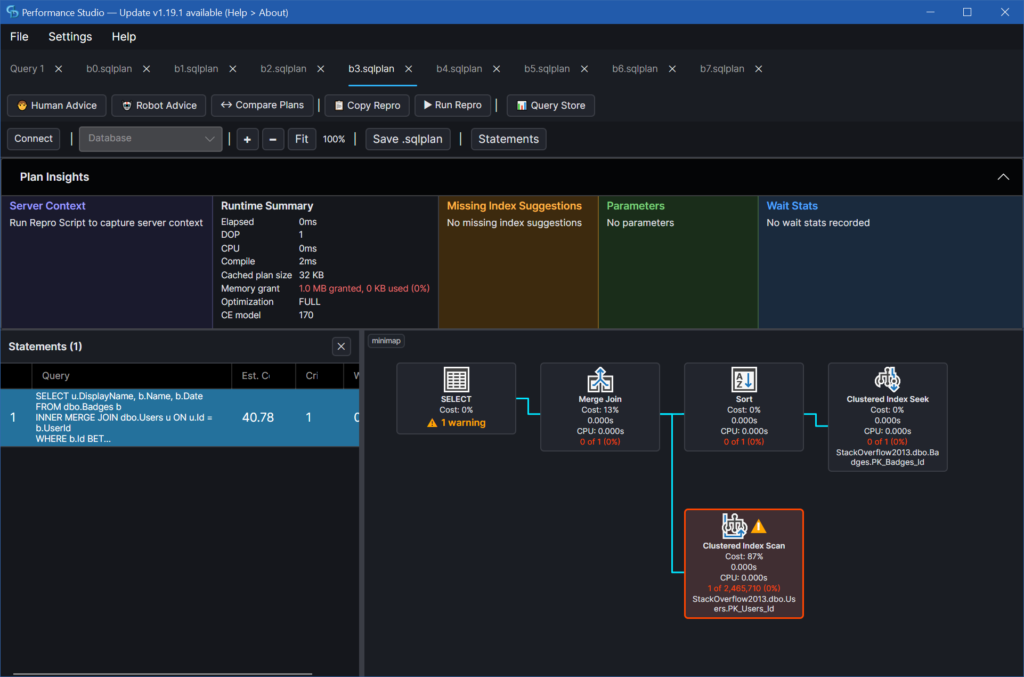Click the SELECT operator table icon

(456, 379)
